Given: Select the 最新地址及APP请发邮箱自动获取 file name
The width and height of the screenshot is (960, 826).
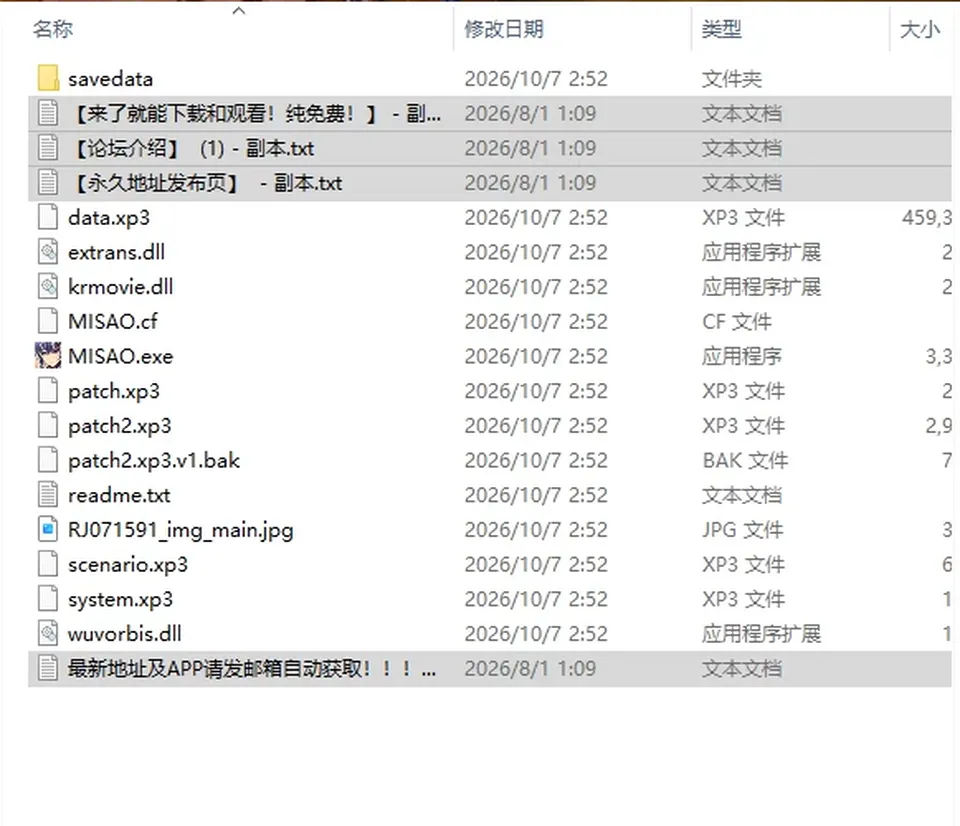Looking at the screenshot, I should 252,669.
